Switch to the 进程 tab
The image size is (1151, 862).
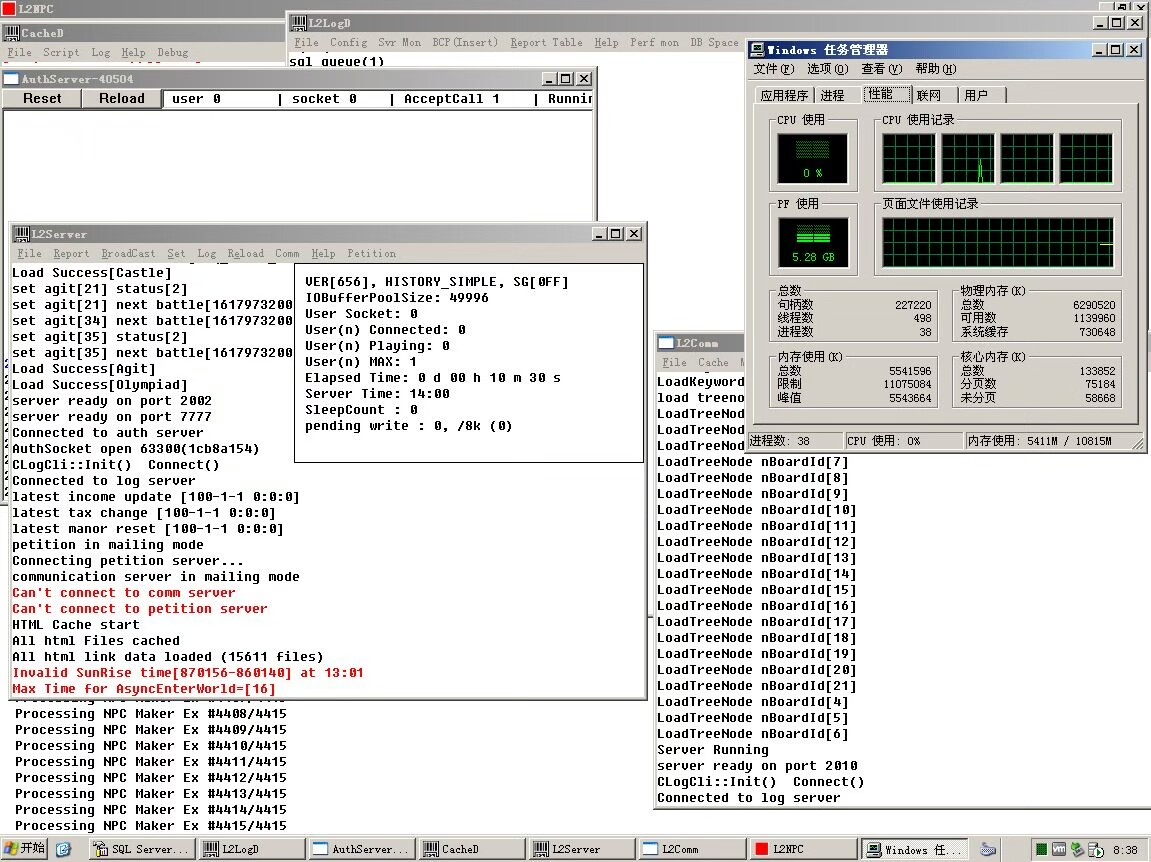pyautogui.click(x=832, y=95)
